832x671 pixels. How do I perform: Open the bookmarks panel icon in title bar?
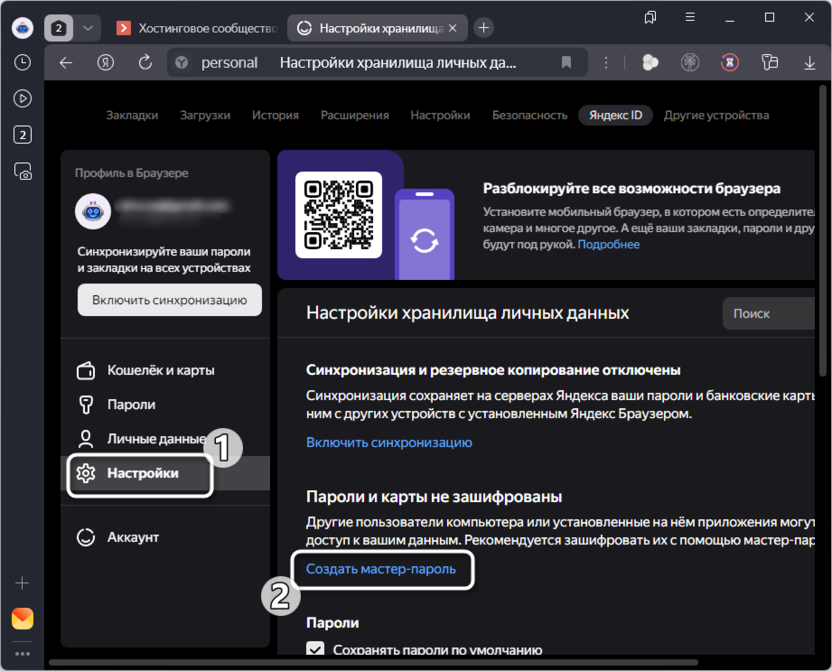pos(650,18)
